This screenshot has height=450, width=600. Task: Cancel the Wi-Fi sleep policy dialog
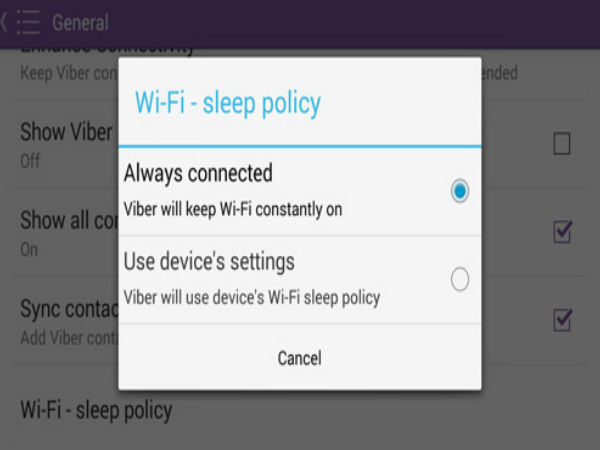300,359
